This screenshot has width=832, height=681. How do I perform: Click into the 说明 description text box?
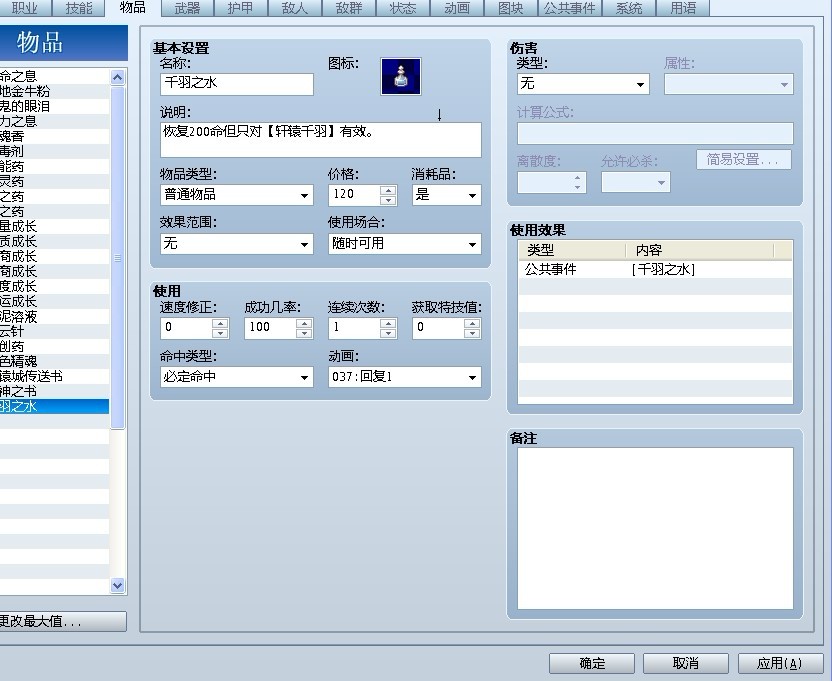tap(320, 140)
